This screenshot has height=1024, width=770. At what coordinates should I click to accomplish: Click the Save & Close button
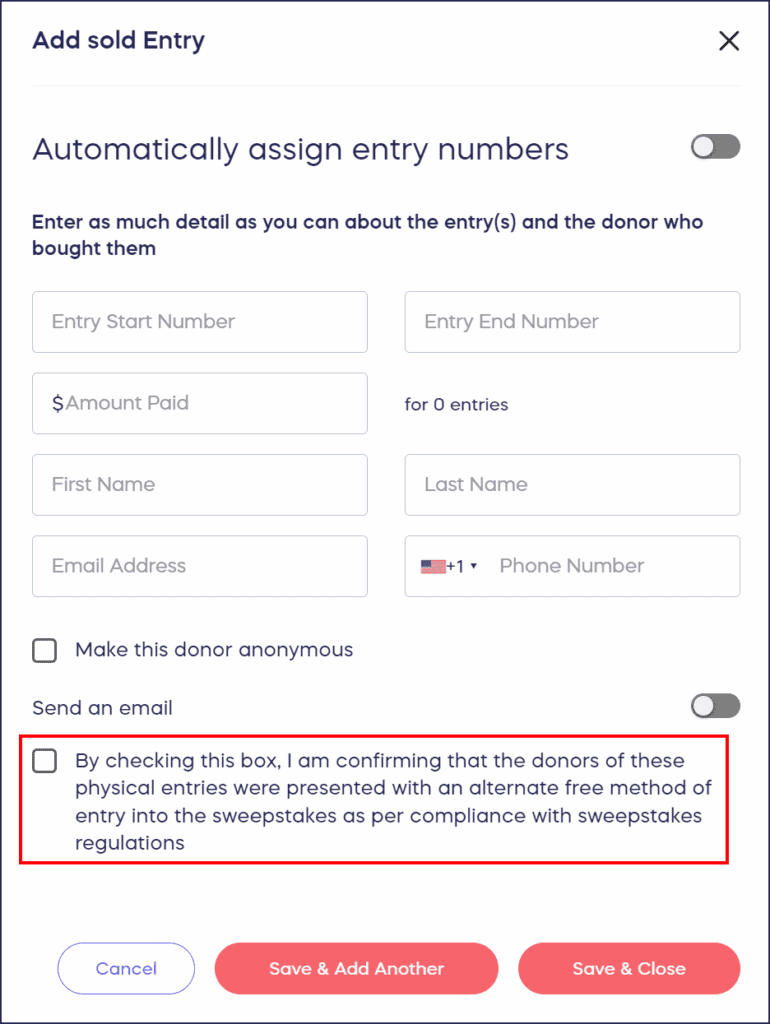(629, 968)
